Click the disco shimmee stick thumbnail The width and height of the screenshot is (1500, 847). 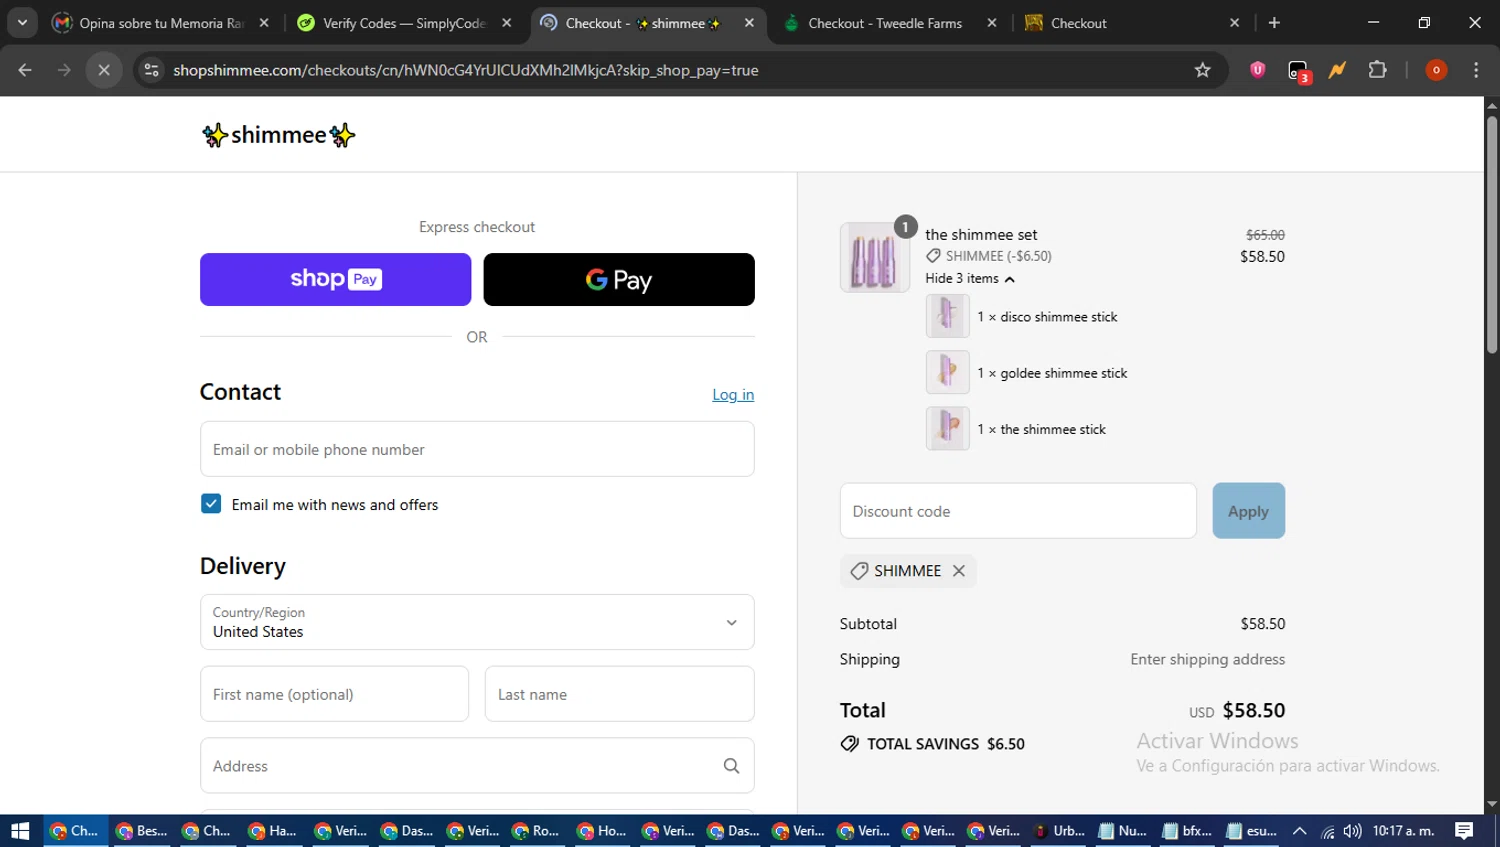(x=947, y=316)
